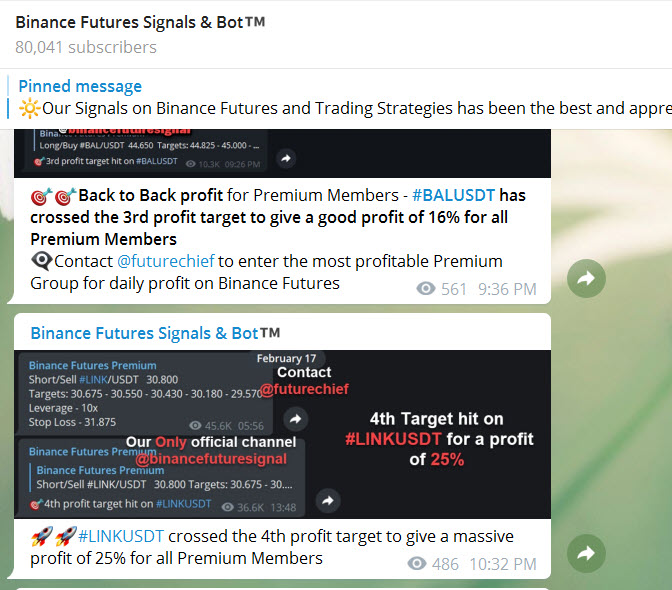Click the 9:36 PM message timestamp
This screenshot has height=590, width=672.
pyautogui.click(x=507, y=290)
